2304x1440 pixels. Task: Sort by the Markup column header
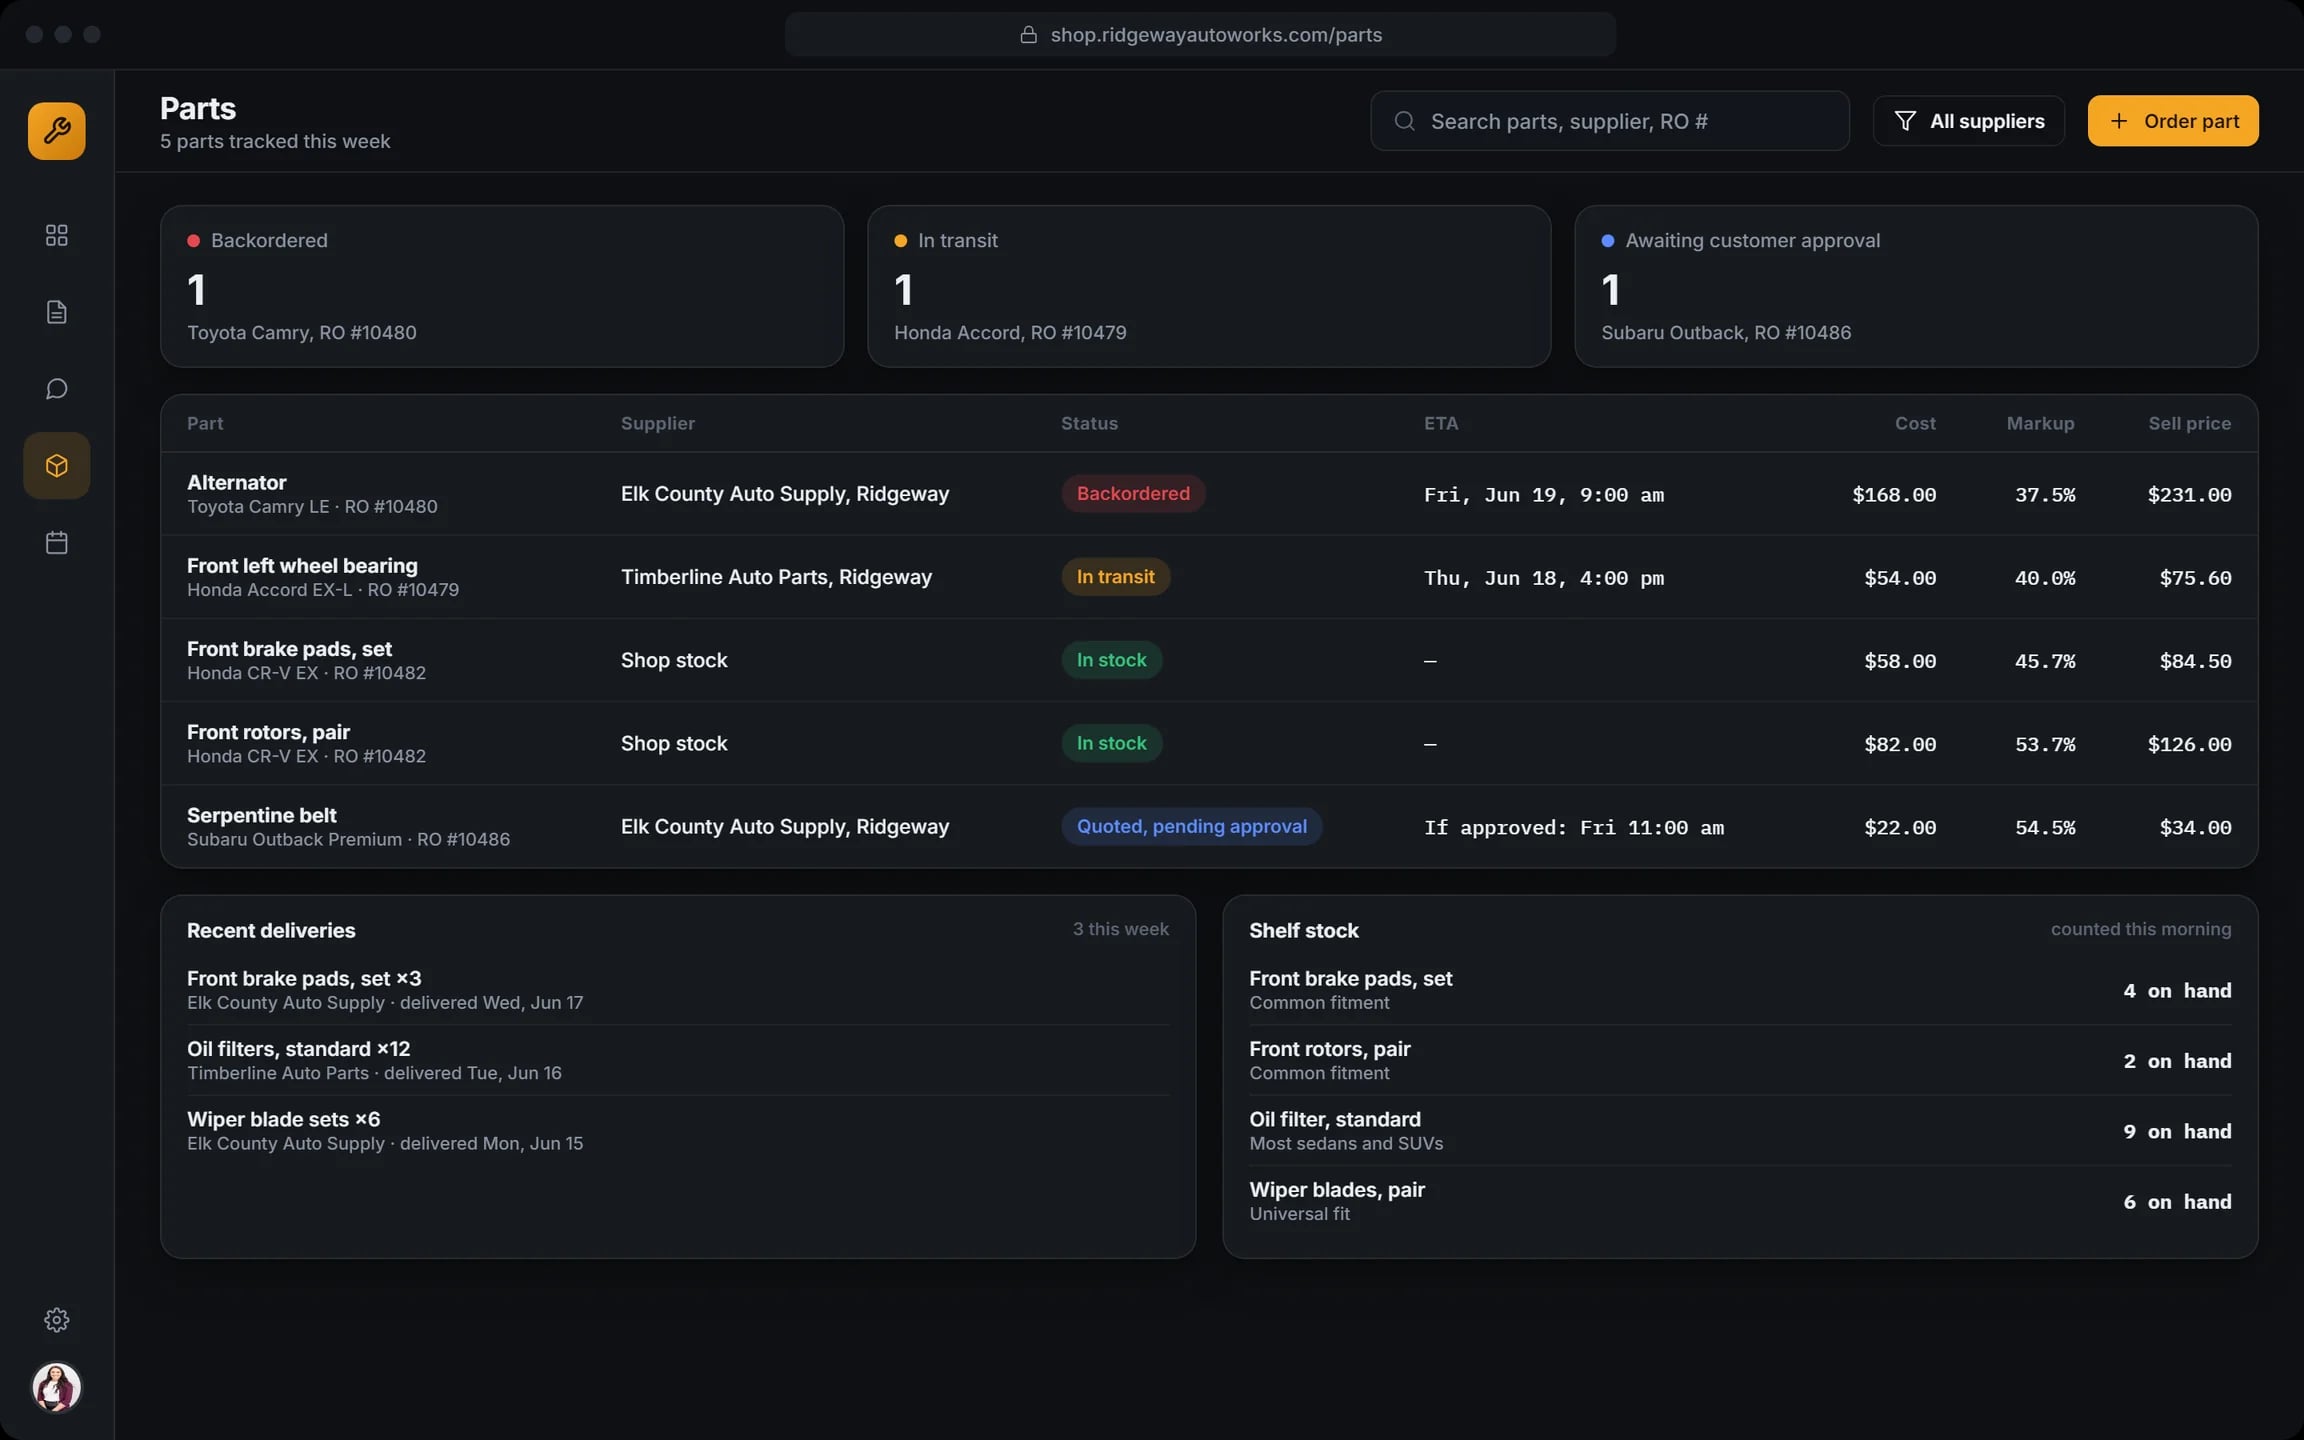(x=2040, y=424)
